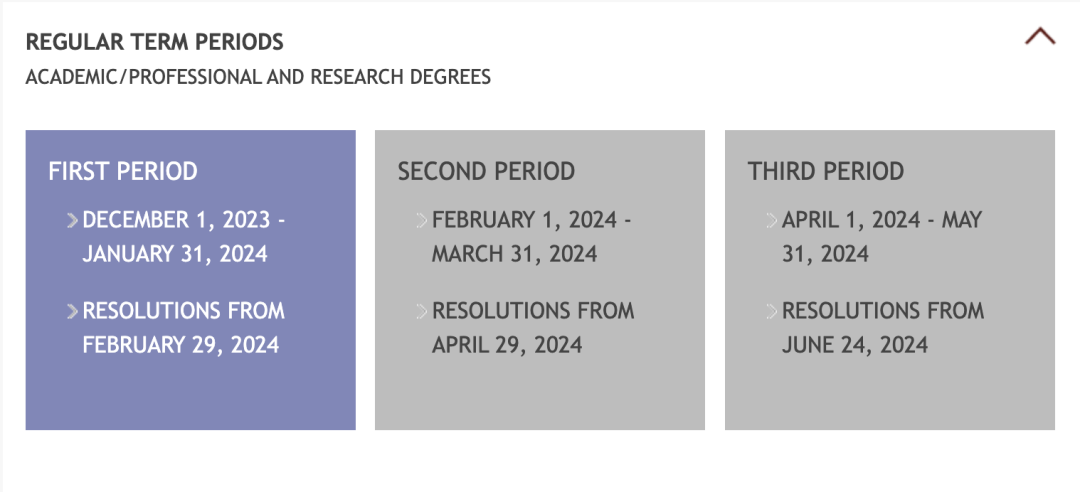The width and height of the screenshot is (1080, 492).
Task: Collapse the Regular Term Periods section chevron
Action: click(1039, 36)
